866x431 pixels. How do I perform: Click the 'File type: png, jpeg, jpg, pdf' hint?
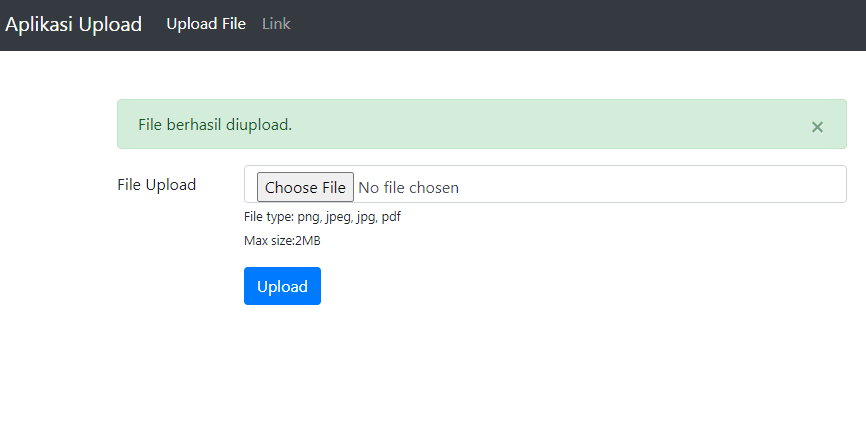click(322, 217)
